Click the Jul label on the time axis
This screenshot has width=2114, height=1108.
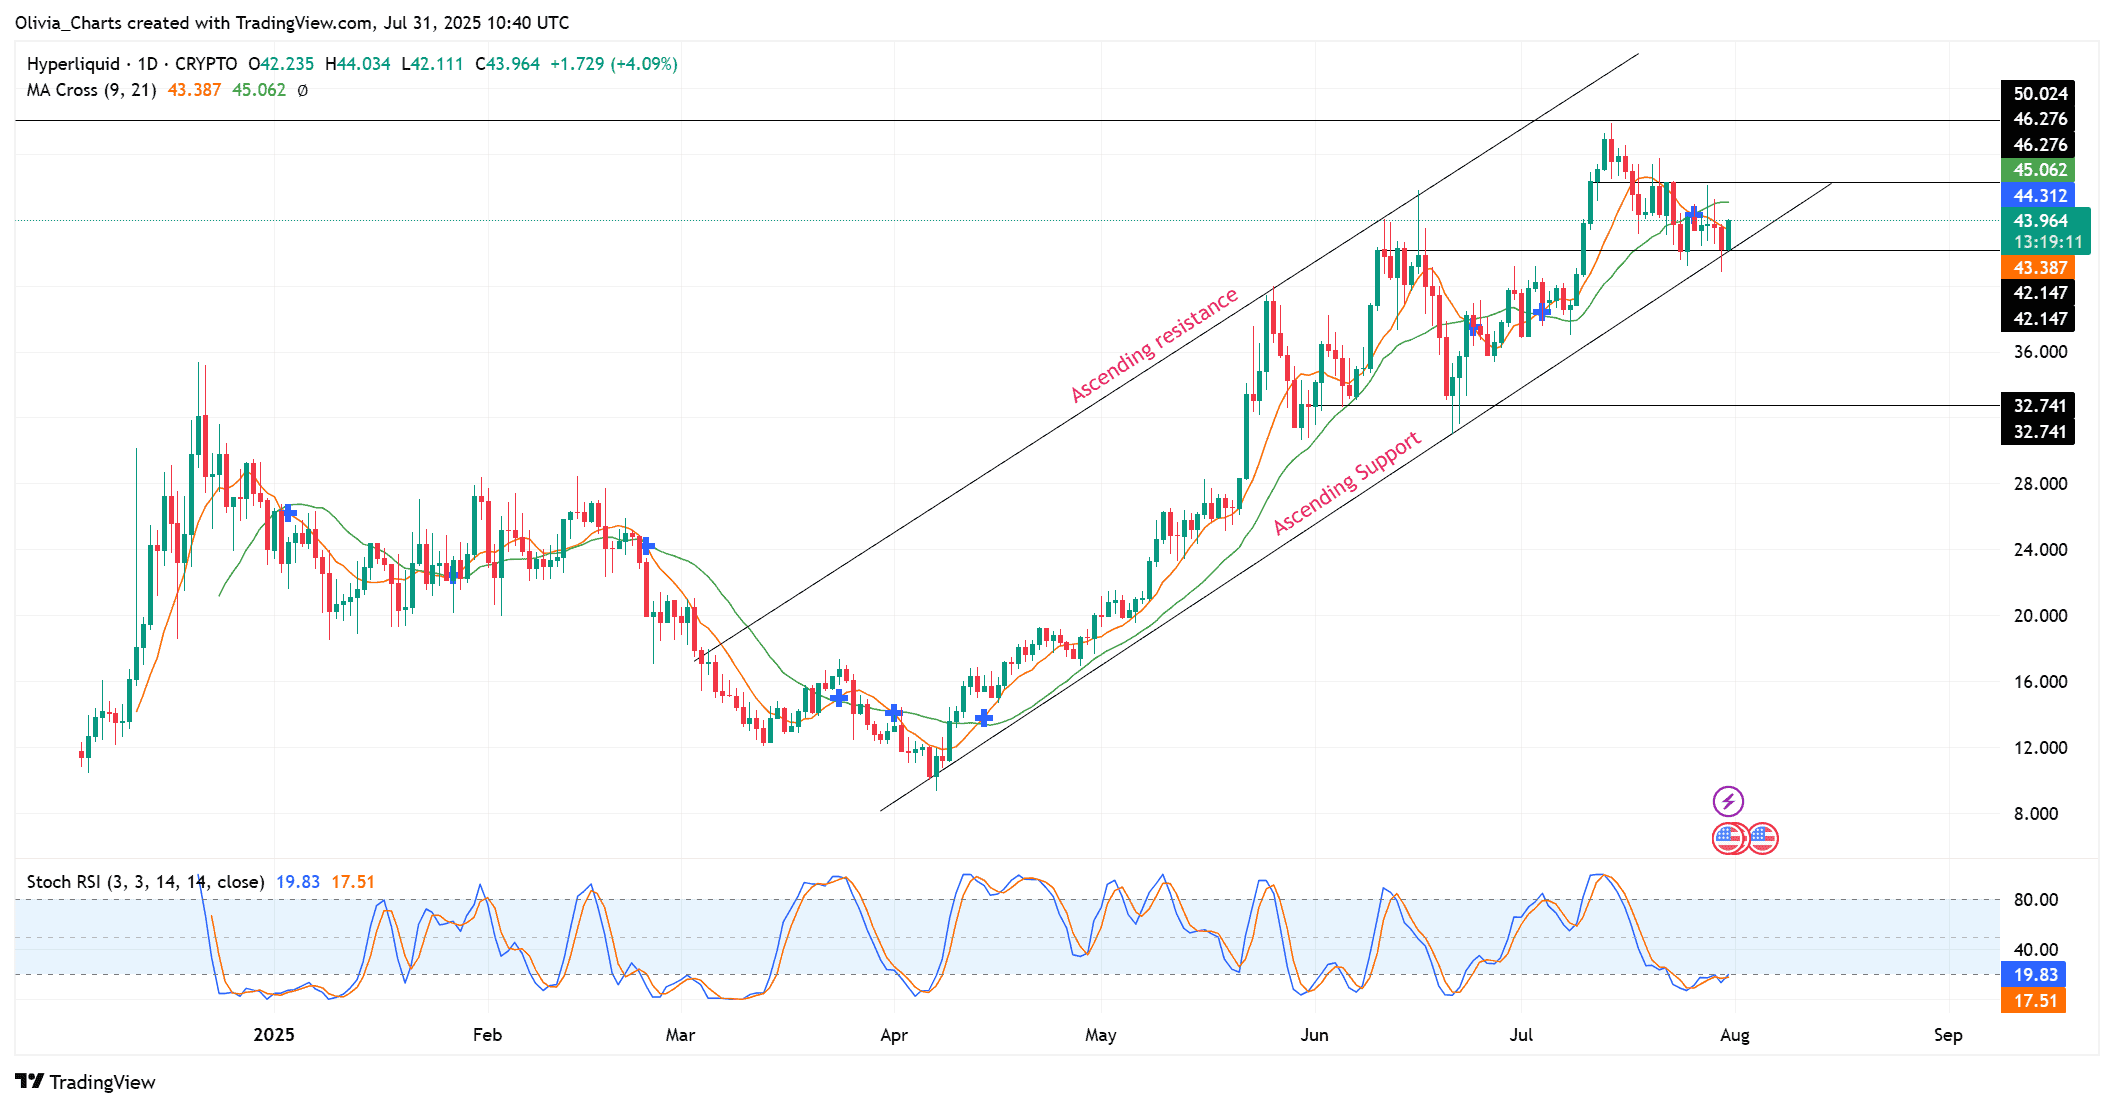[x=1521, y=1035]
